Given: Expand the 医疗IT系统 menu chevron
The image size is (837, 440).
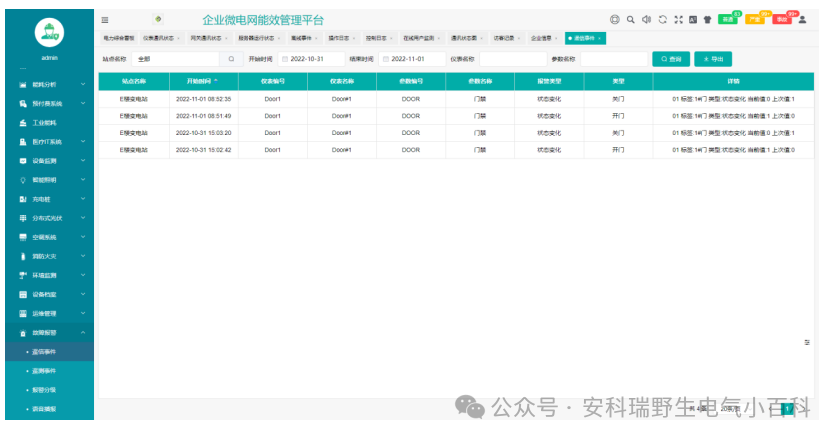Looking at the screenshot, I should [x=83, y=142].
